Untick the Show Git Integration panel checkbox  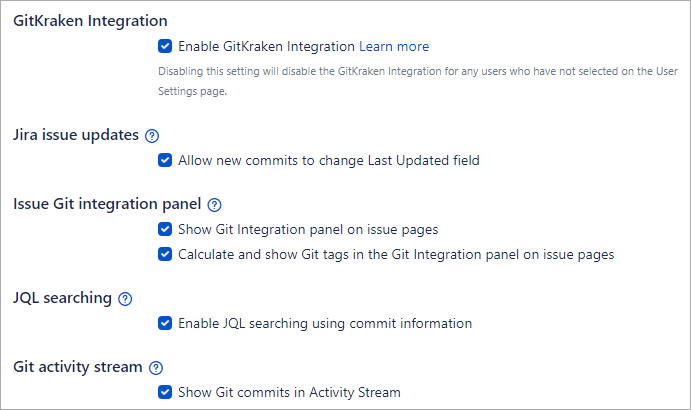pos(165,229)
